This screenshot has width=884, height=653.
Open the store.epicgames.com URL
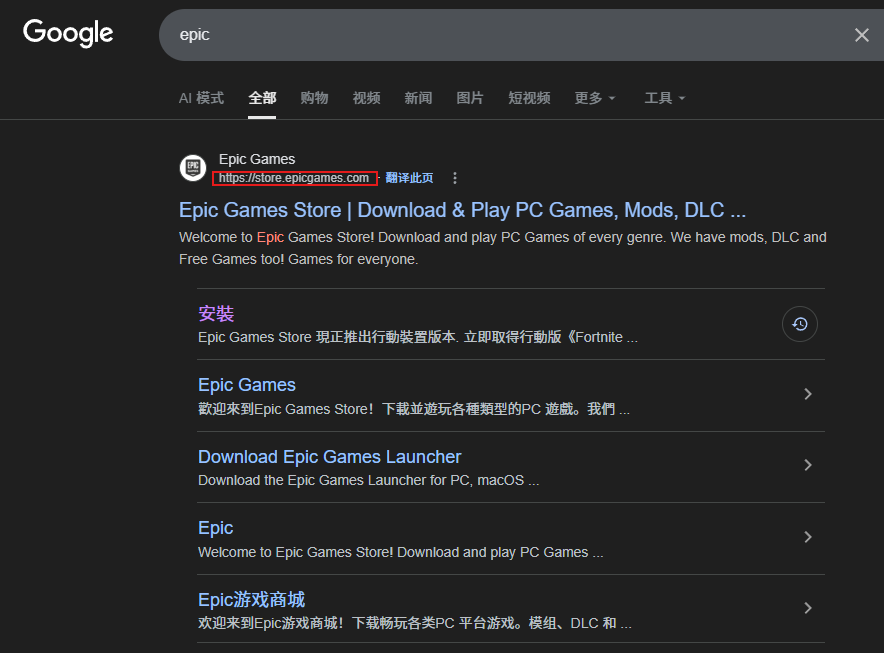(x=294, y=178)
